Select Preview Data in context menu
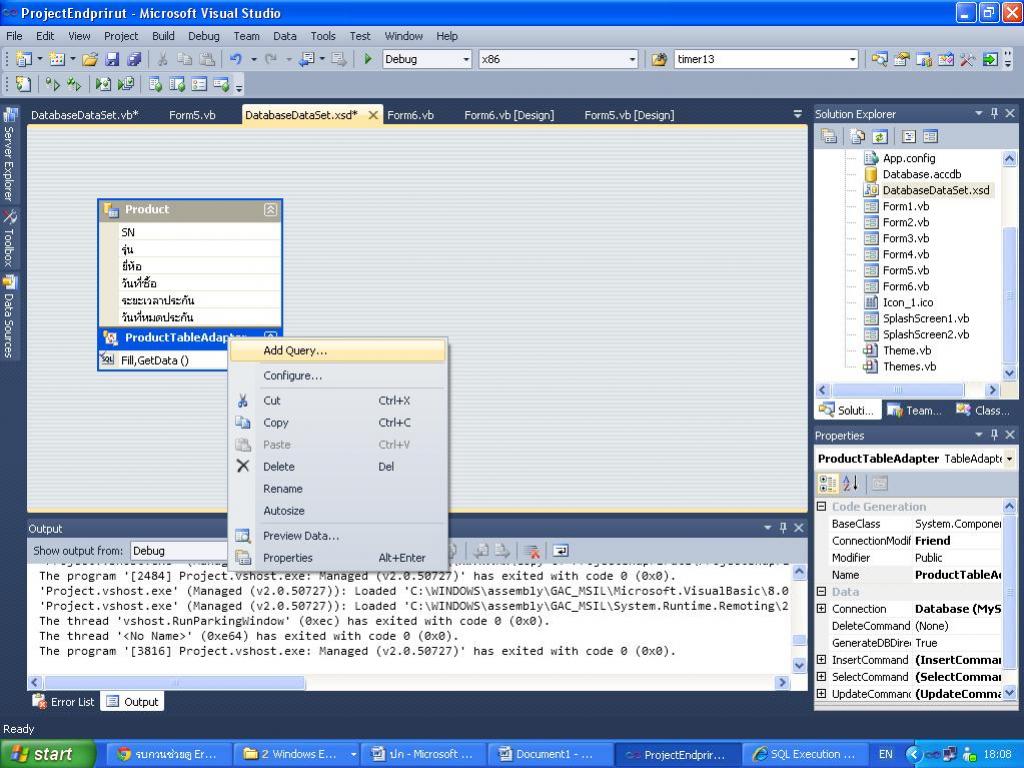This screenshot has width=1024, height=768. point(301,536)
